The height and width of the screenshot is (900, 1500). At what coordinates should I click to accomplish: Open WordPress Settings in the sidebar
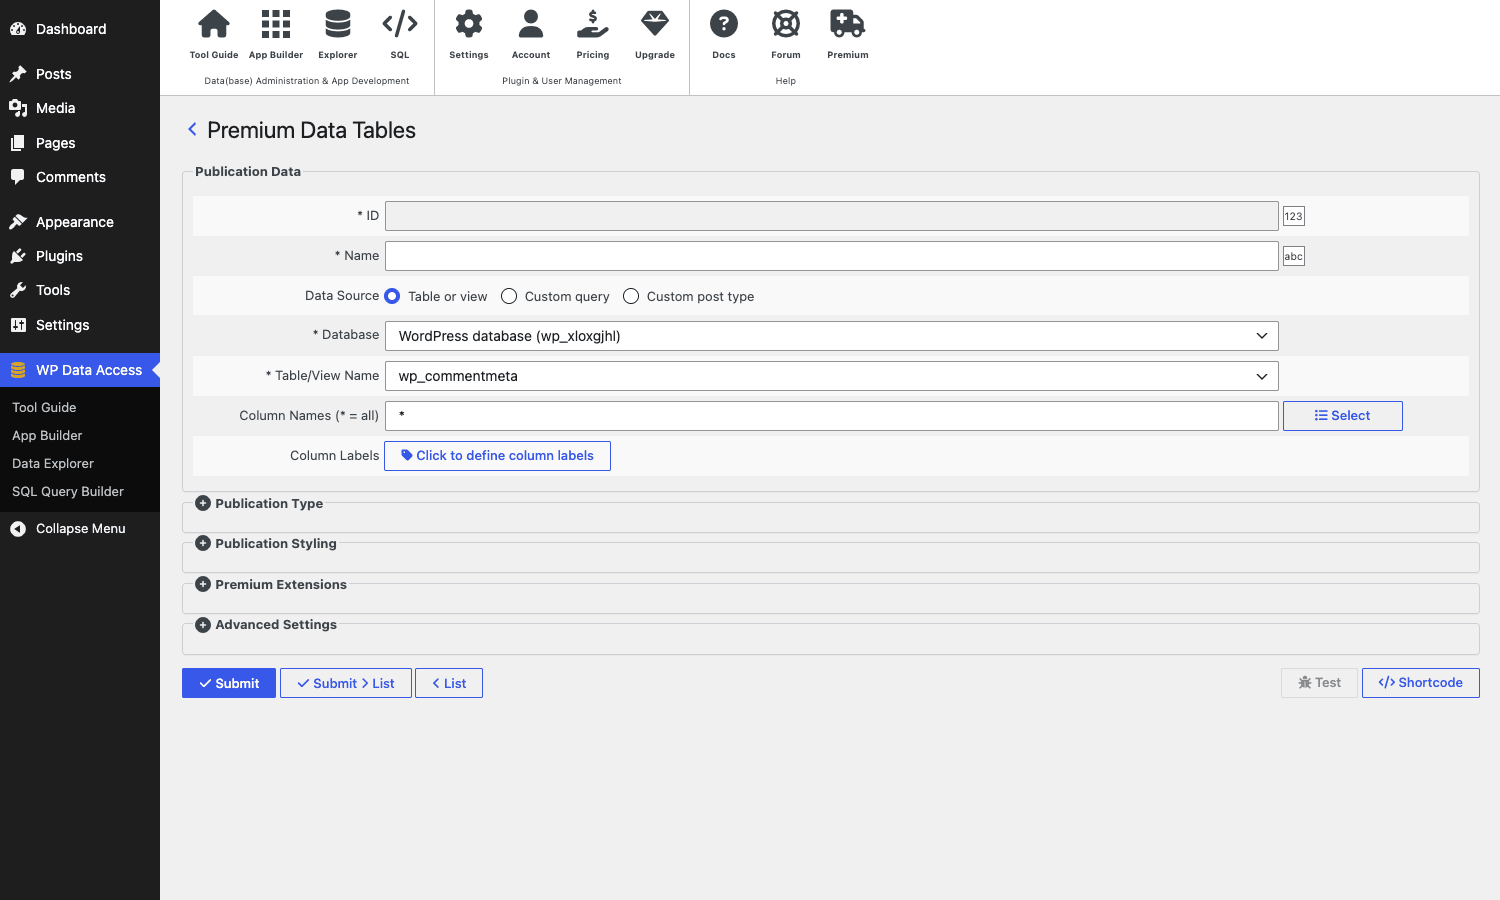pos(80,325)
